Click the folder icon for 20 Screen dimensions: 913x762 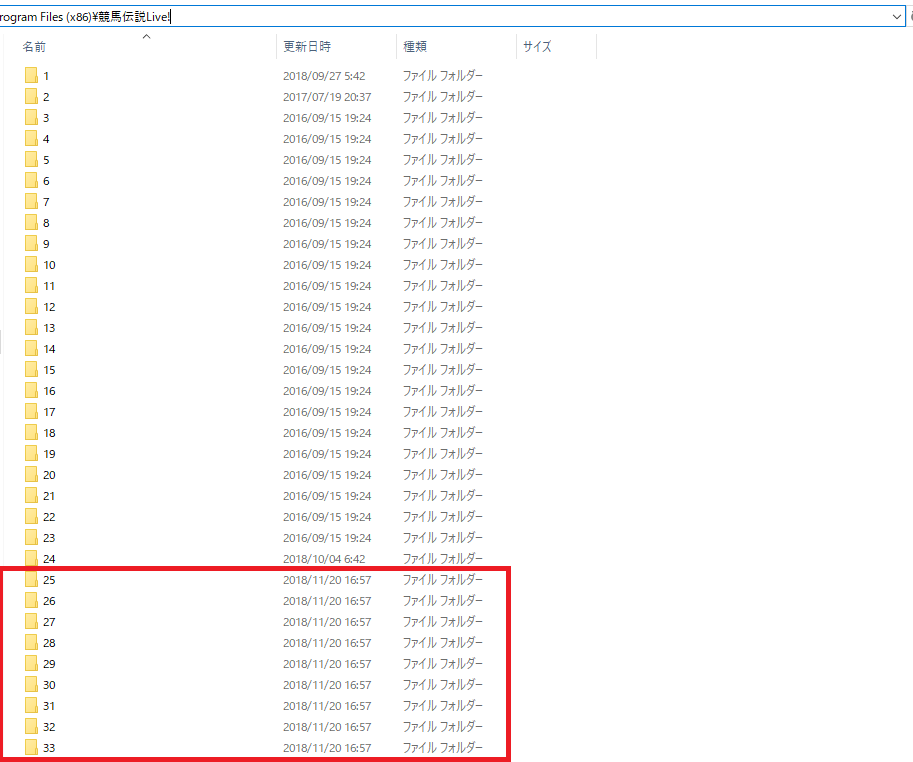(x=31, y=474)
